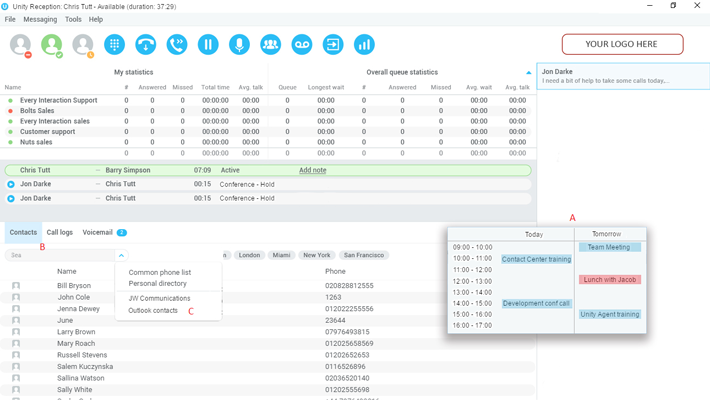
Task: Set status to available with green avatar
Action: tap(51, 44)
